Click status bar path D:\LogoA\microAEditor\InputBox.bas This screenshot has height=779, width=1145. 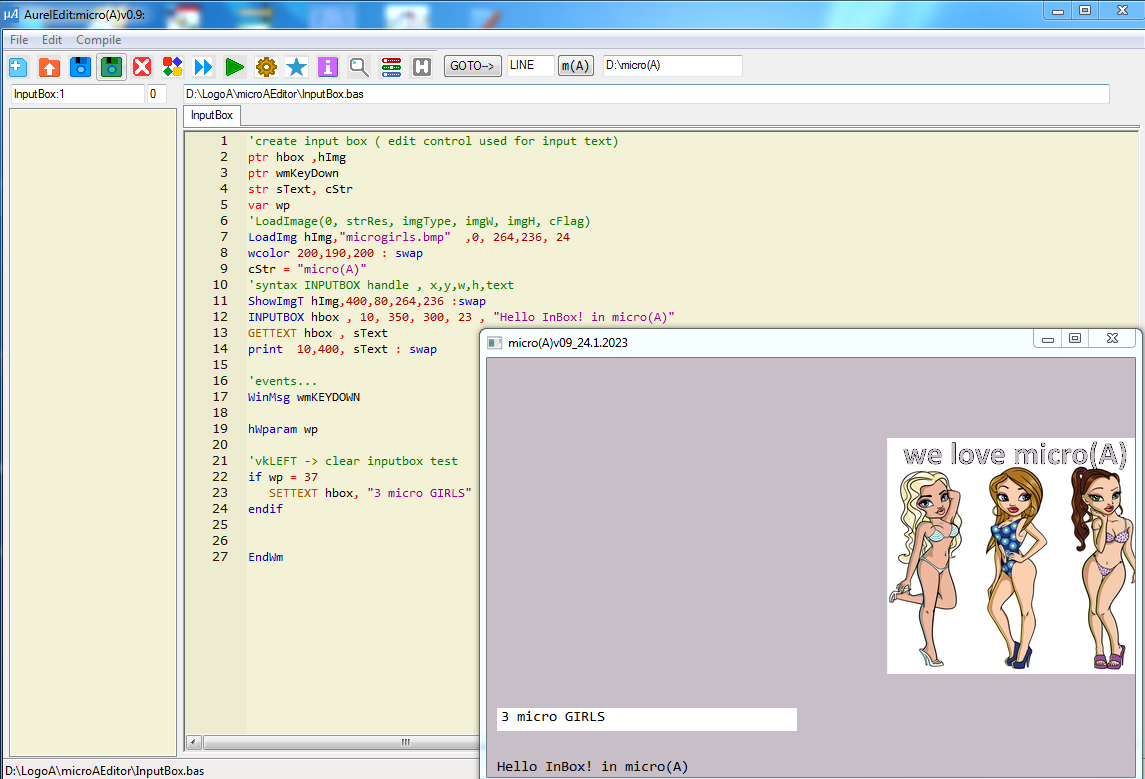(105, 771)
